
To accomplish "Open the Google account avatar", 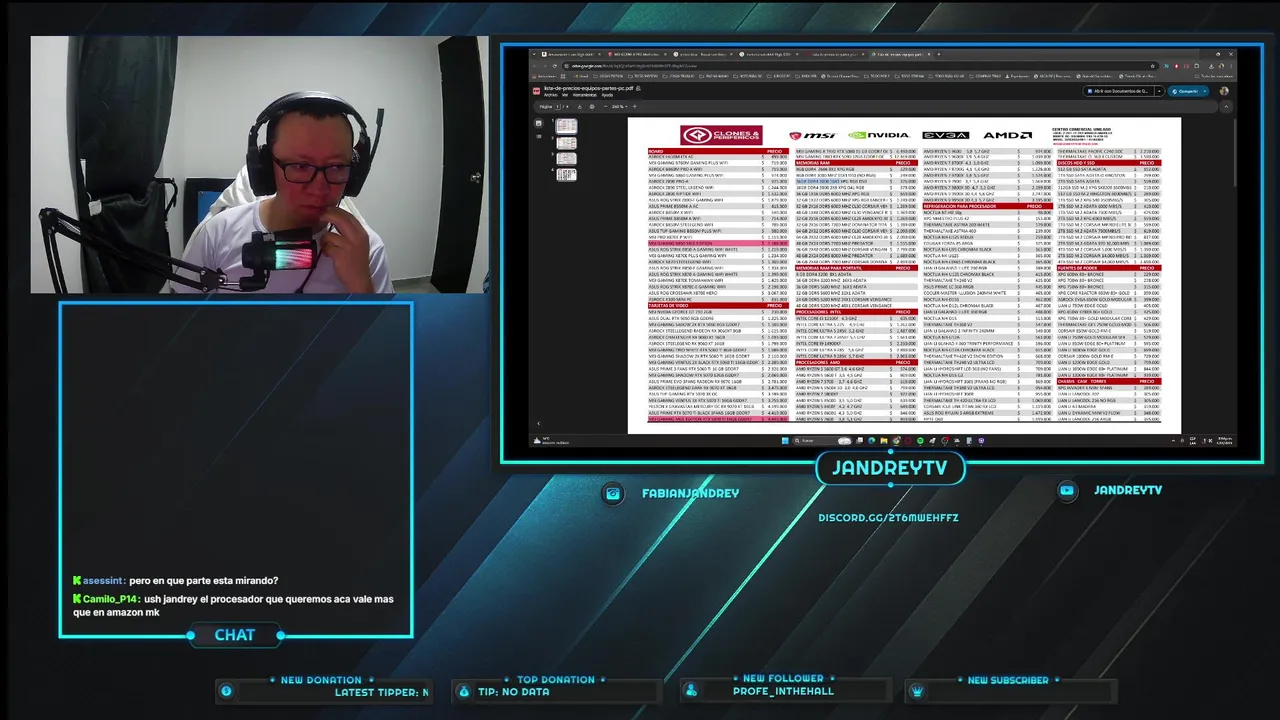I will 1224,91.
